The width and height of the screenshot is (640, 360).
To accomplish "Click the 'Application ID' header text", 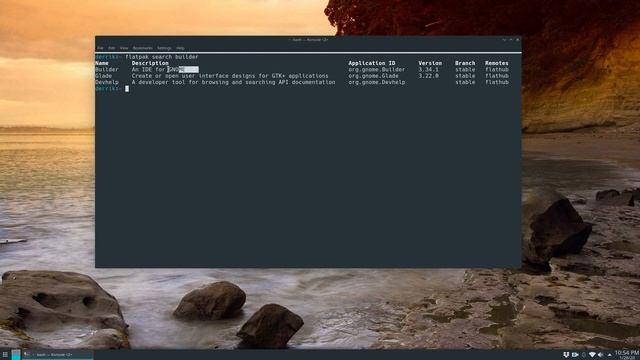I will 372,63.
